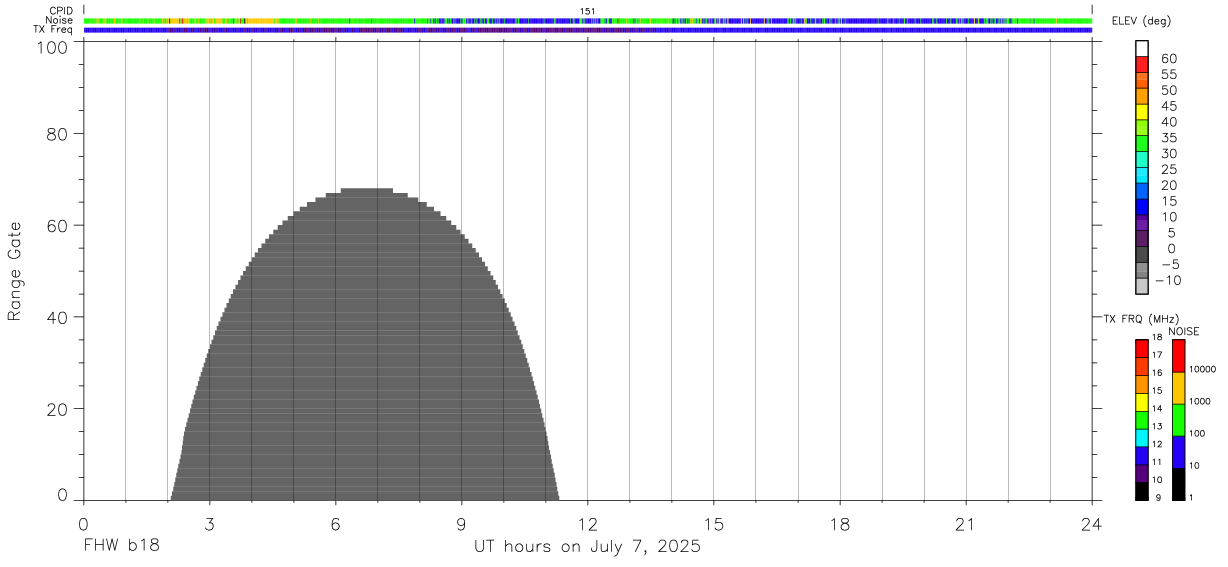
Task: Click the x-axis tick label '3'
Action: 209,524
